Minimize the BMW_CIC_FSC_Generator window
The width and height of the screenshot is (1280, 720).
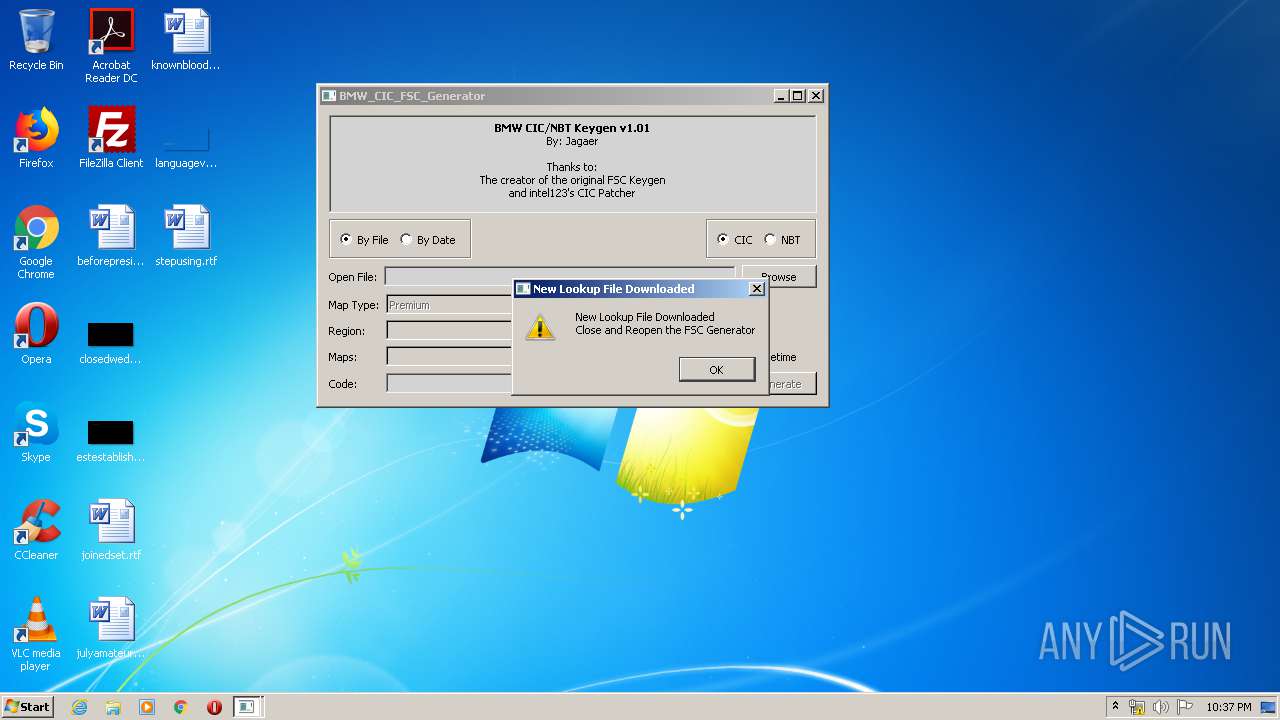[x=780, y=96]
